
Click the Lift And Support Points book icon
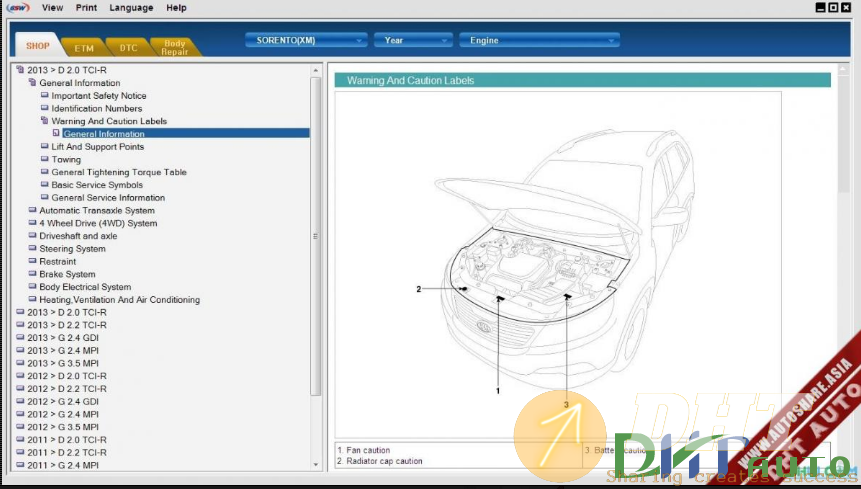click(44, 146)
